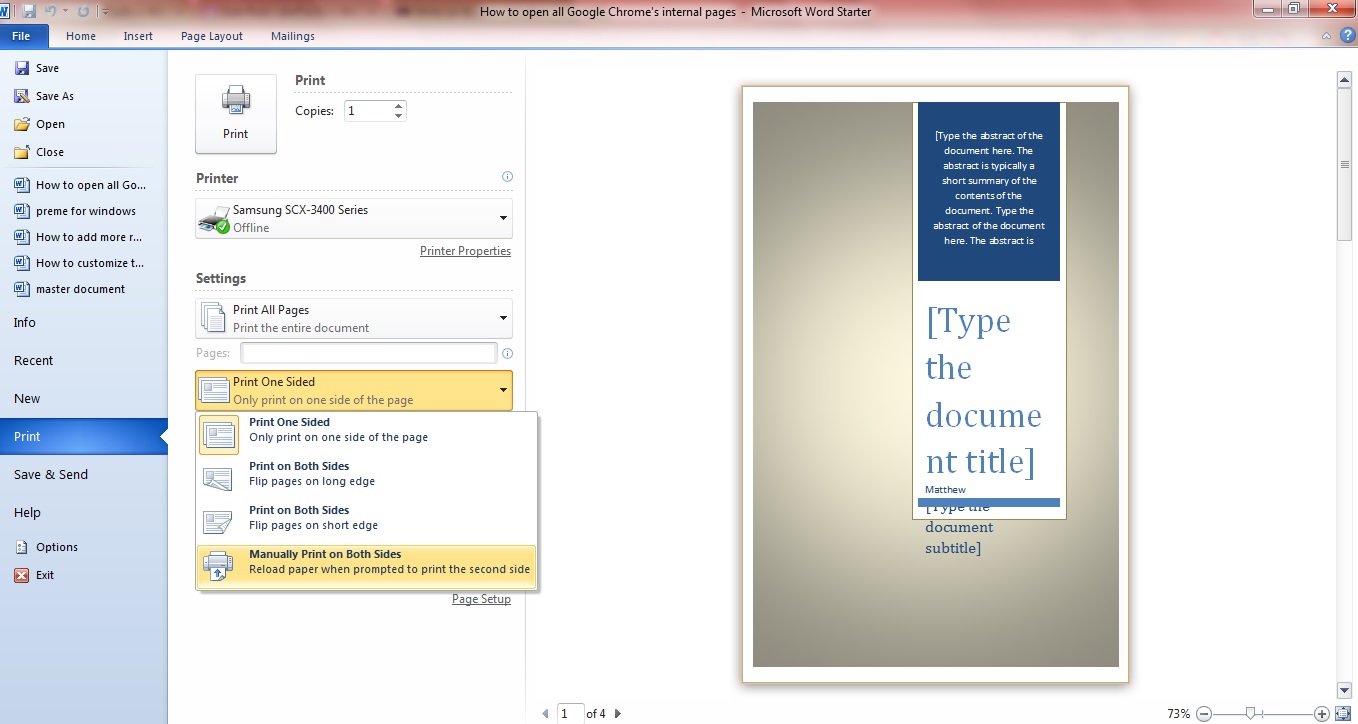Viewport: 1358px width, 724px height.
Task: Expand the Print All Pages dropdown
Action: coord(354,318)
